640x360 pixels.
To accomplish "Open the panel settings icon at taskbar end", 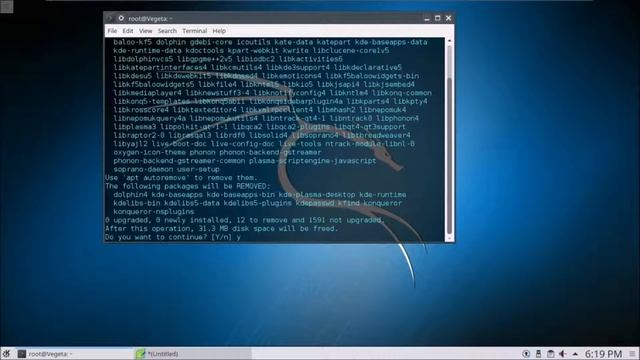I will click(632, 354).
